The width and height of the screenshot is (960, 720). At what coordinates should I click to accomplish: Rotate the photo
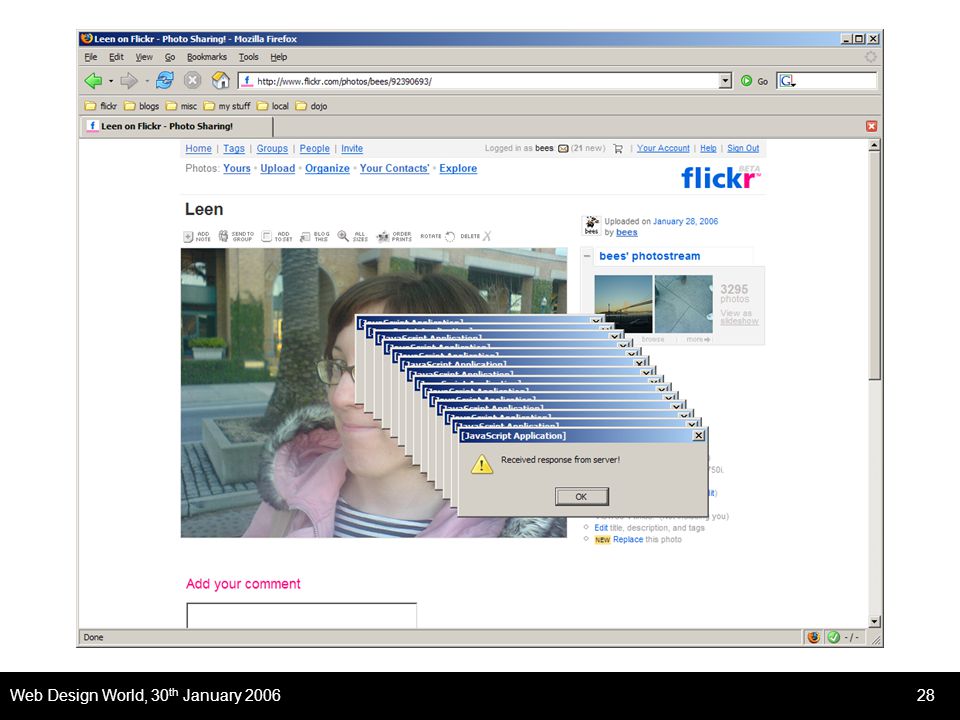pyautogui.click(x=438, y=236)
